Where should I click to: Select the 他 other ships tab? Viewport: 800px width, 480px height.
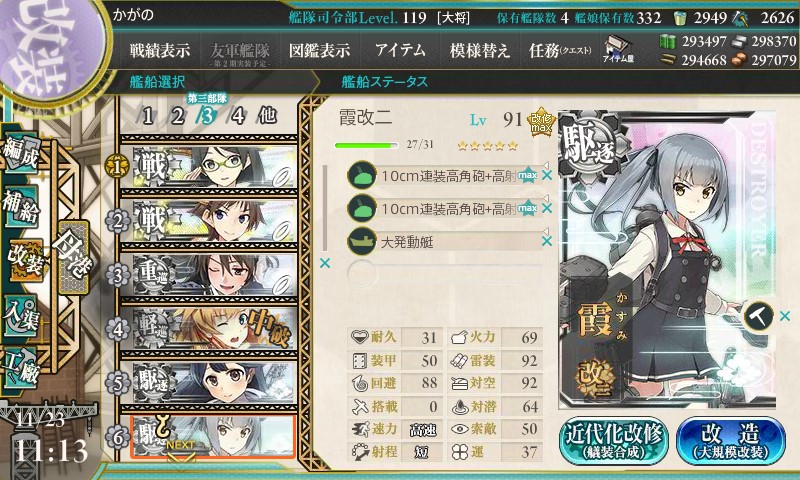pos(267,116)
